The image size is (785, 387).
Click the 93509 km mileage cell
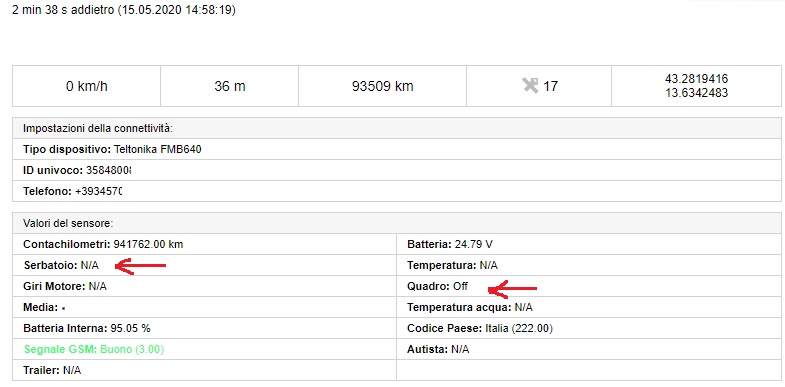382,86
